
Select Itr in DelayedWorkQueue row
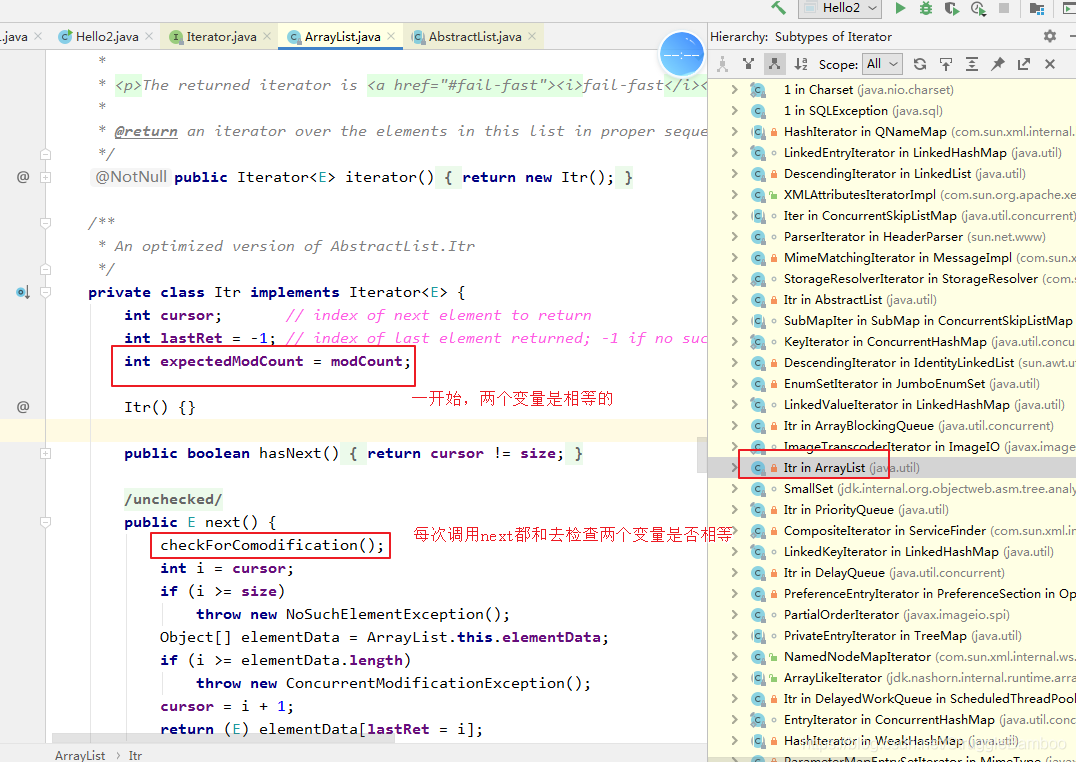(x=892, y=699)
